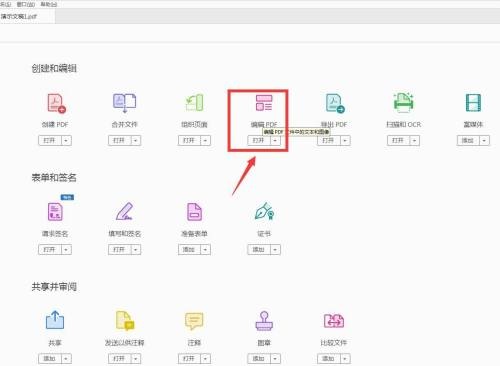500x366 pixels.
Task: Open the Help (帮助) menu
Action: coord(49,4)
